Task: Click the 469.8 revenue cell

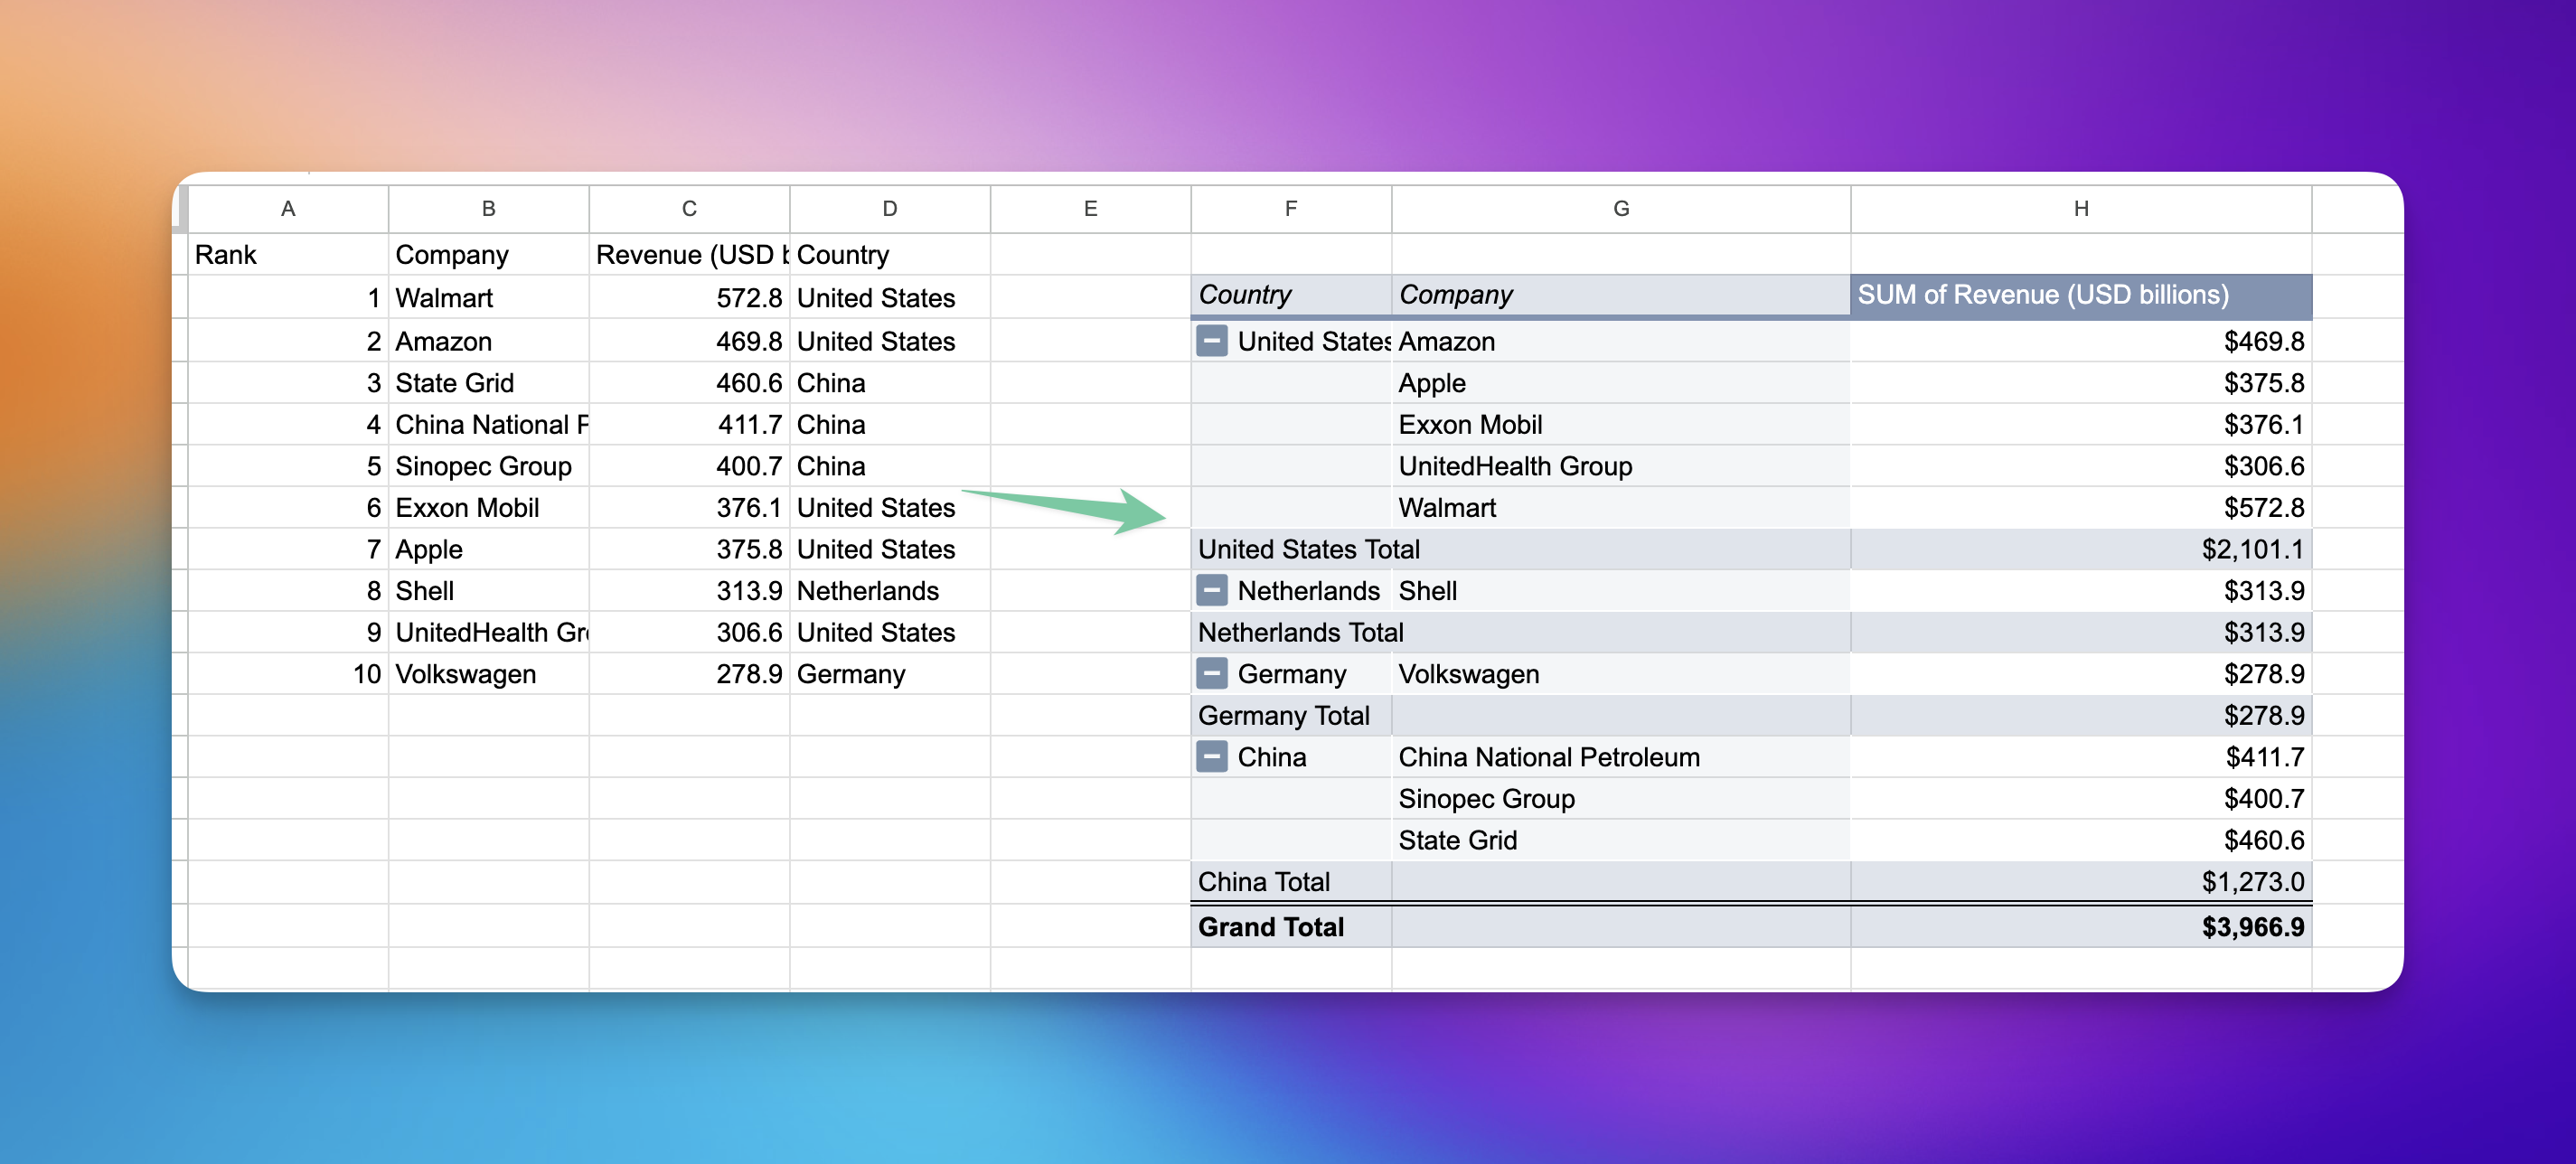Action: click(x=689, y=341)
